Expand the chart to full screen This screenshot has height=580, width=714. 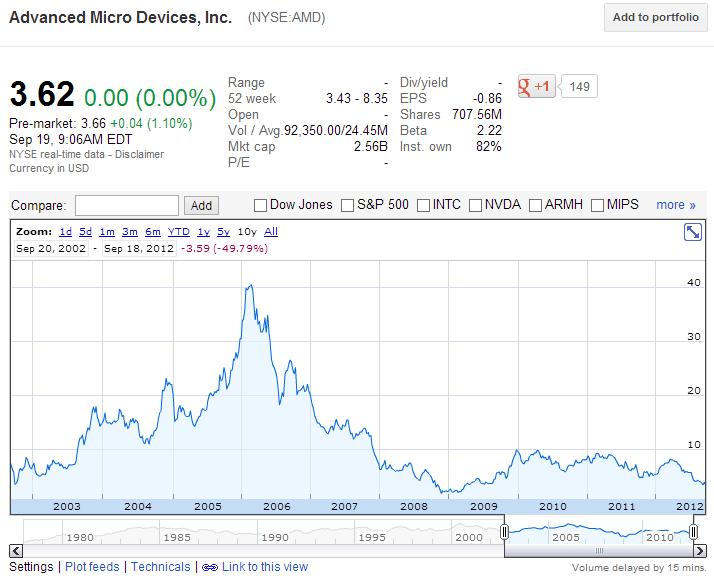pos(692,232)
